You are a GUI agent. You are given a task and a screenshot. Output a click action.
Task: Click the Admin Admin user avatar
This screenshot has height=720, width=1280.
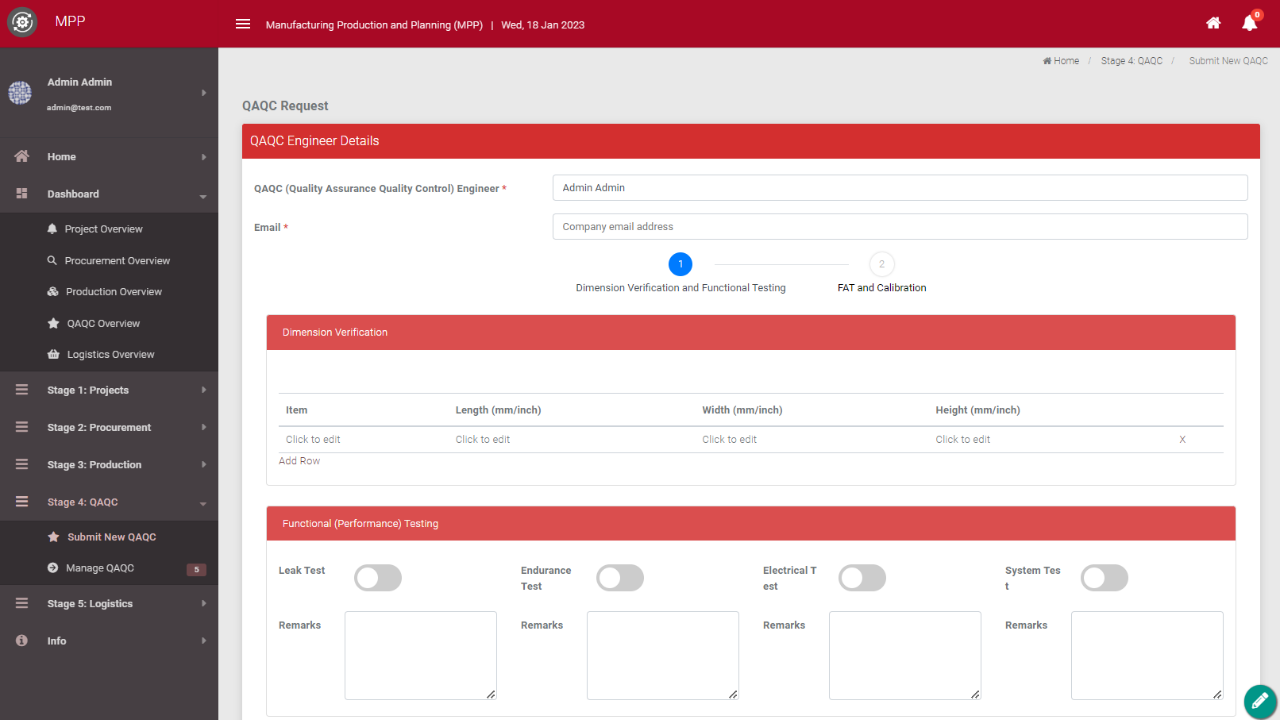20,93
